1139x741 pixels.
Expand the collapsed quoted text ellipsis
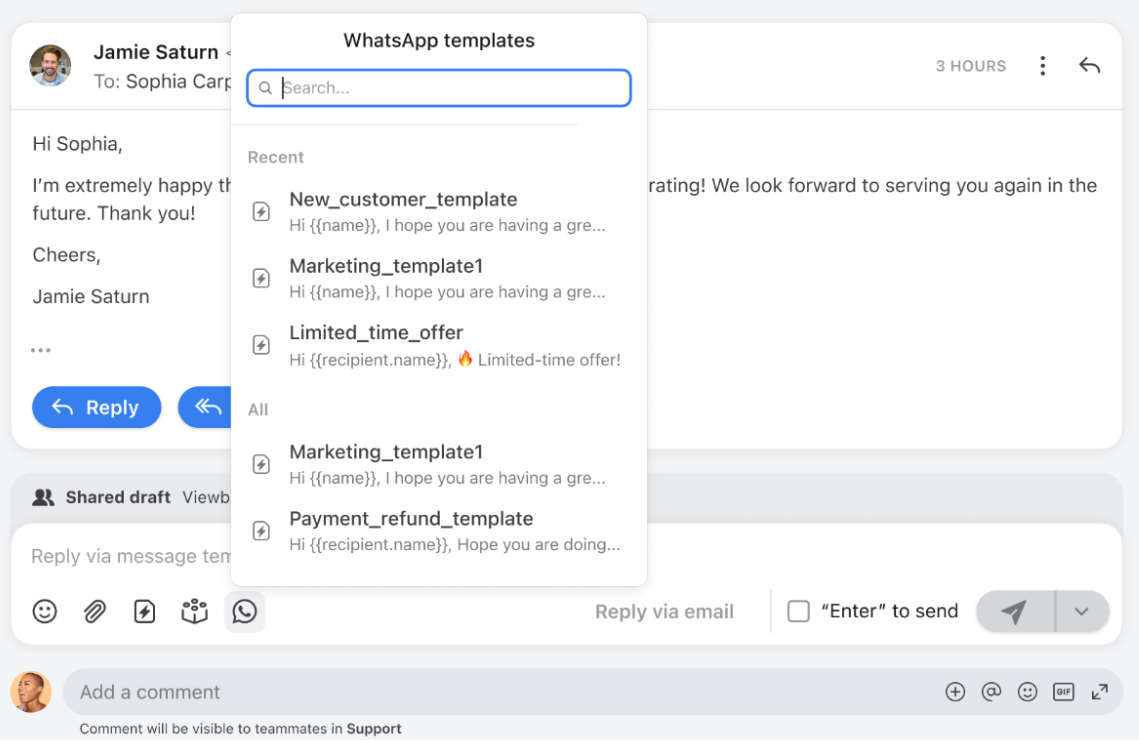coord(41,350)
